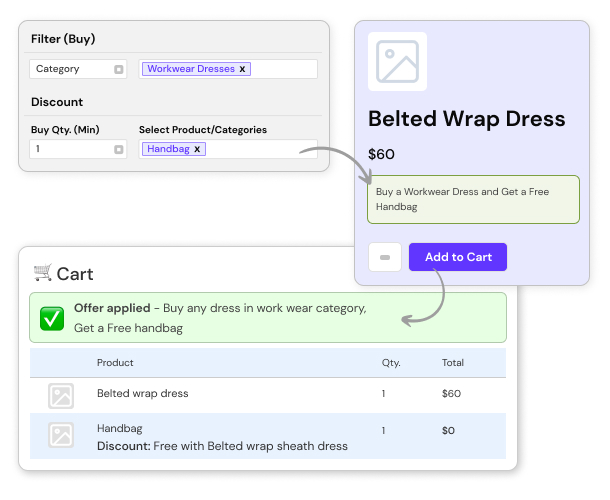
Task: Remove the Handbag discount tag
Action: 197,149
